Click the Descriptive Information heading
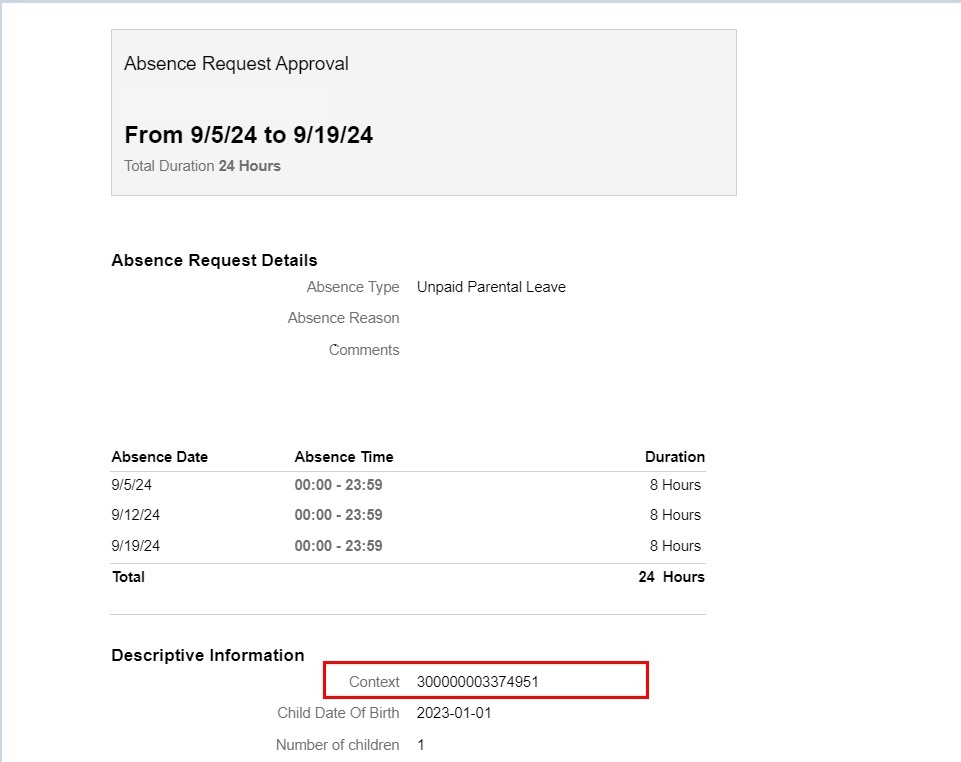This screenshot has height=762, width=961. tap(207, 655)
